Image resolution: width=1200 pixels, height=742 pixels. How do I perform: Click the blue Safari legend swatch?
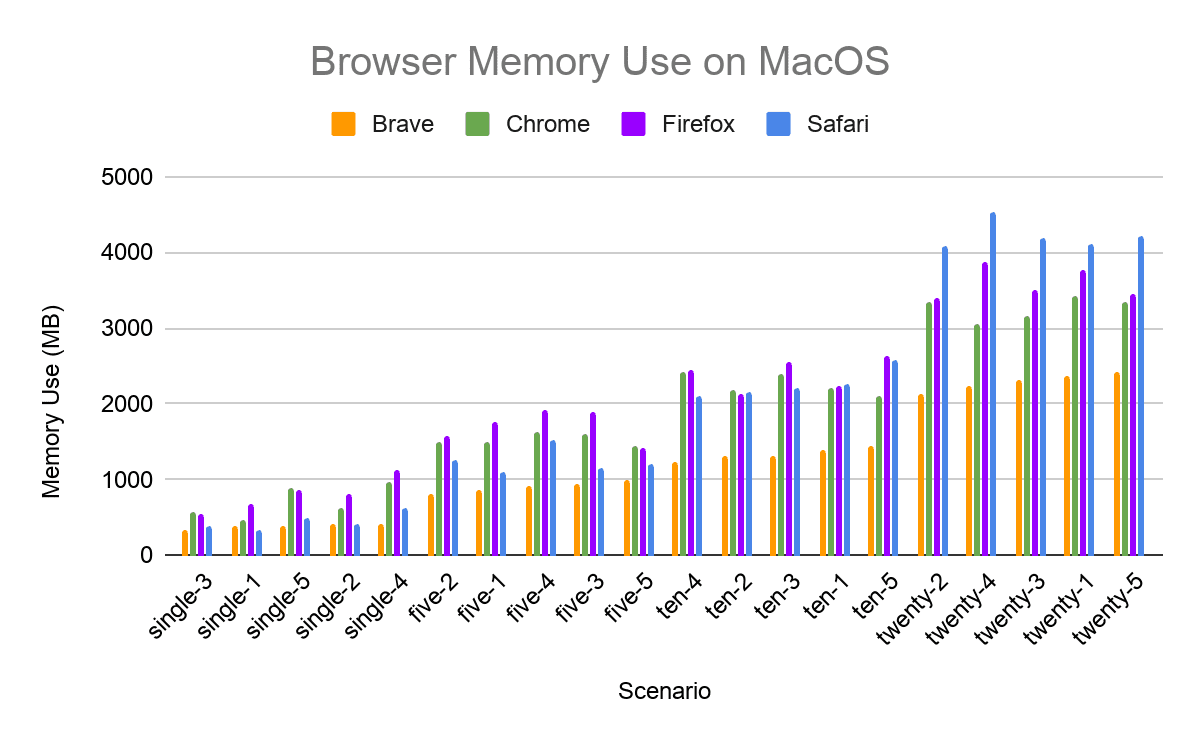point(778,124)
